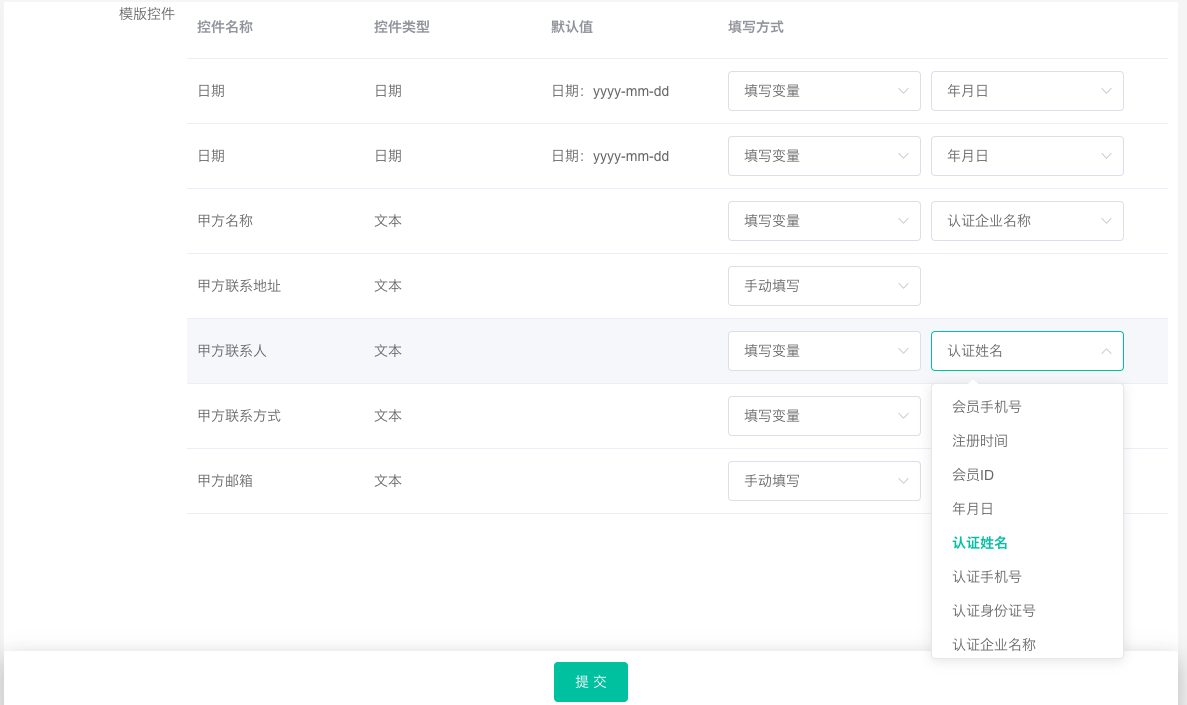Screen dimensions: 1187x705
Task: Open 手动填写 dropdown for 甲方联系地址 row
Action: [x=824, y=286]
